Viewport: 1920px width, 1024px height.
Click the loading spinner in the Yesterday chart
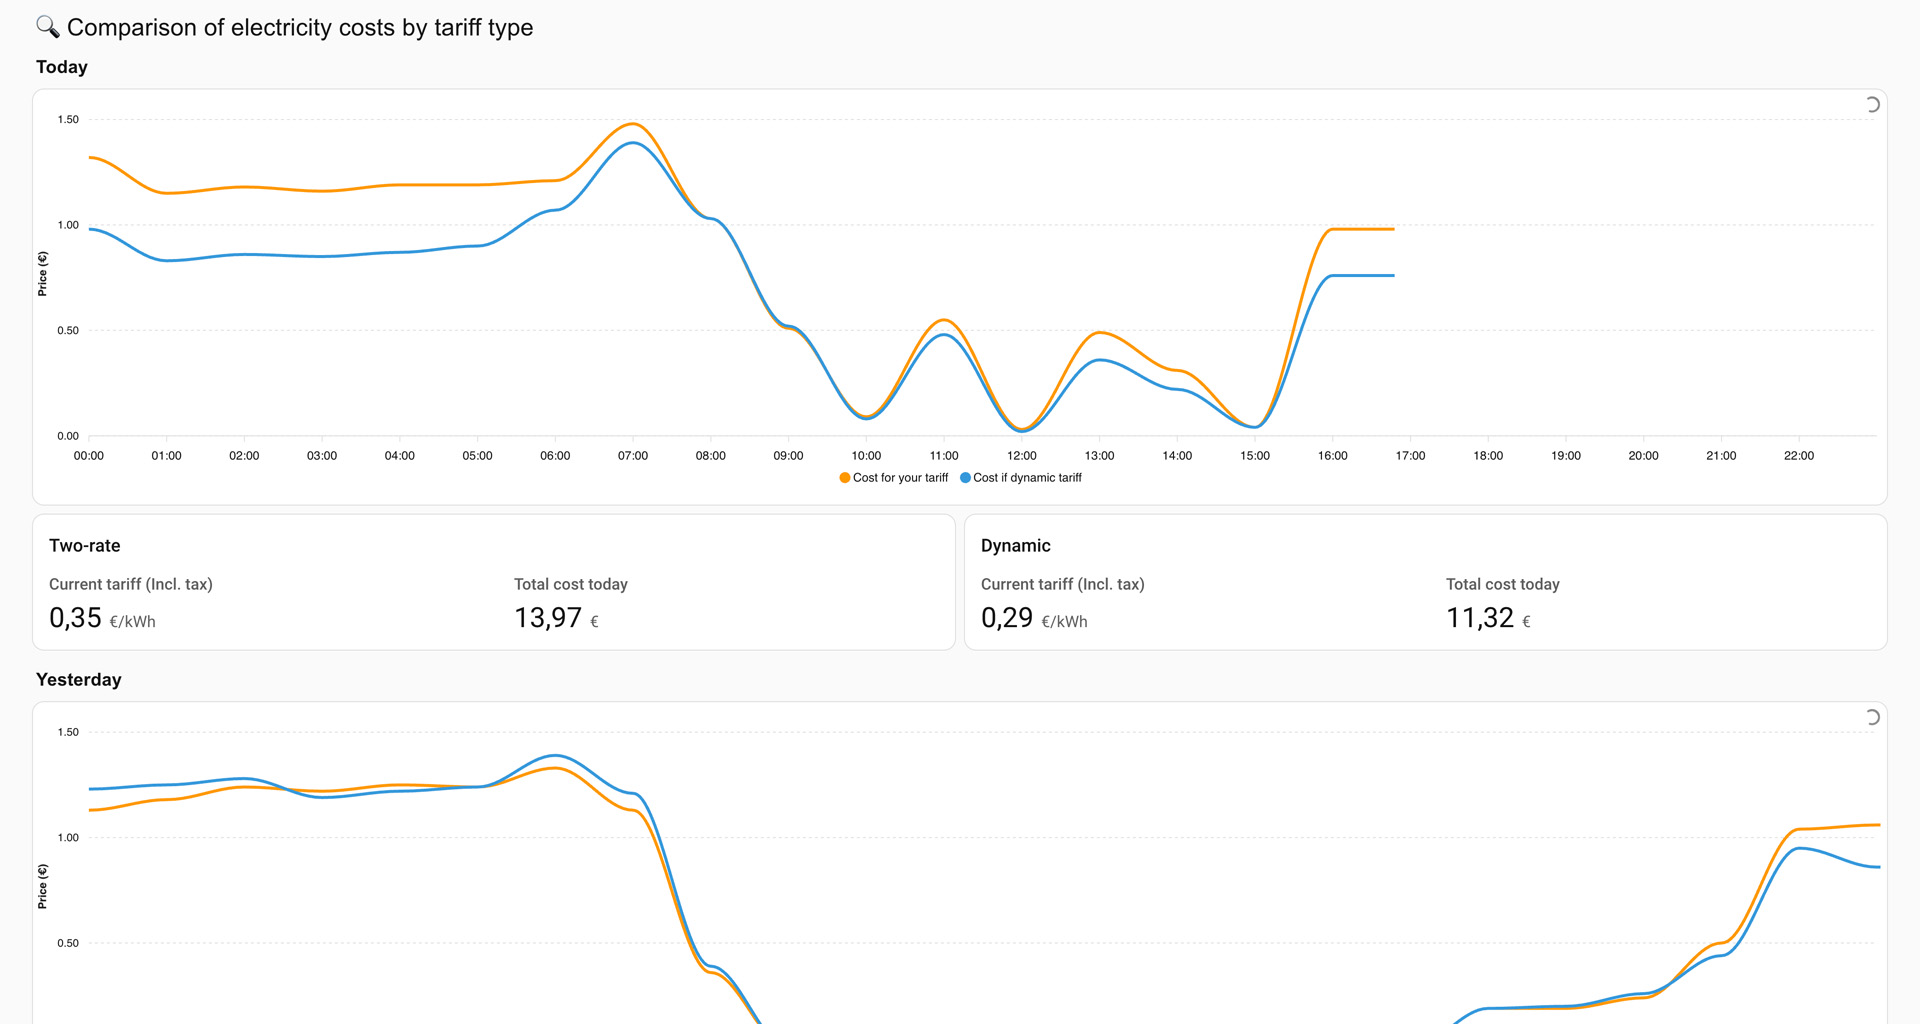(x=1872, y=717)
